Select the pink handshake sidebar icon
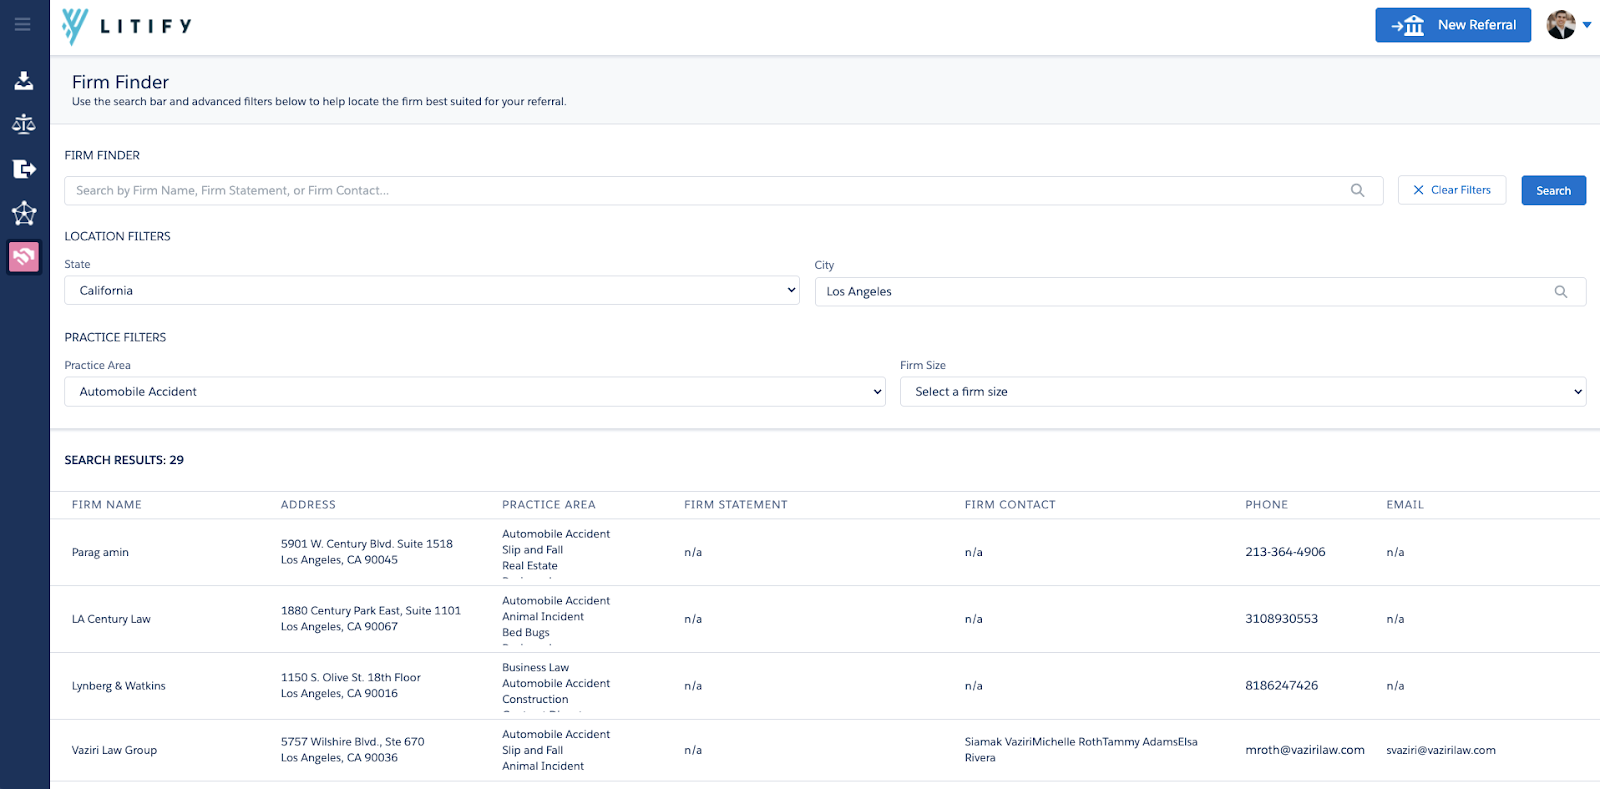The width and height of the screenshot is (1600, 789). pyautogui.click(x=24, y=257)
